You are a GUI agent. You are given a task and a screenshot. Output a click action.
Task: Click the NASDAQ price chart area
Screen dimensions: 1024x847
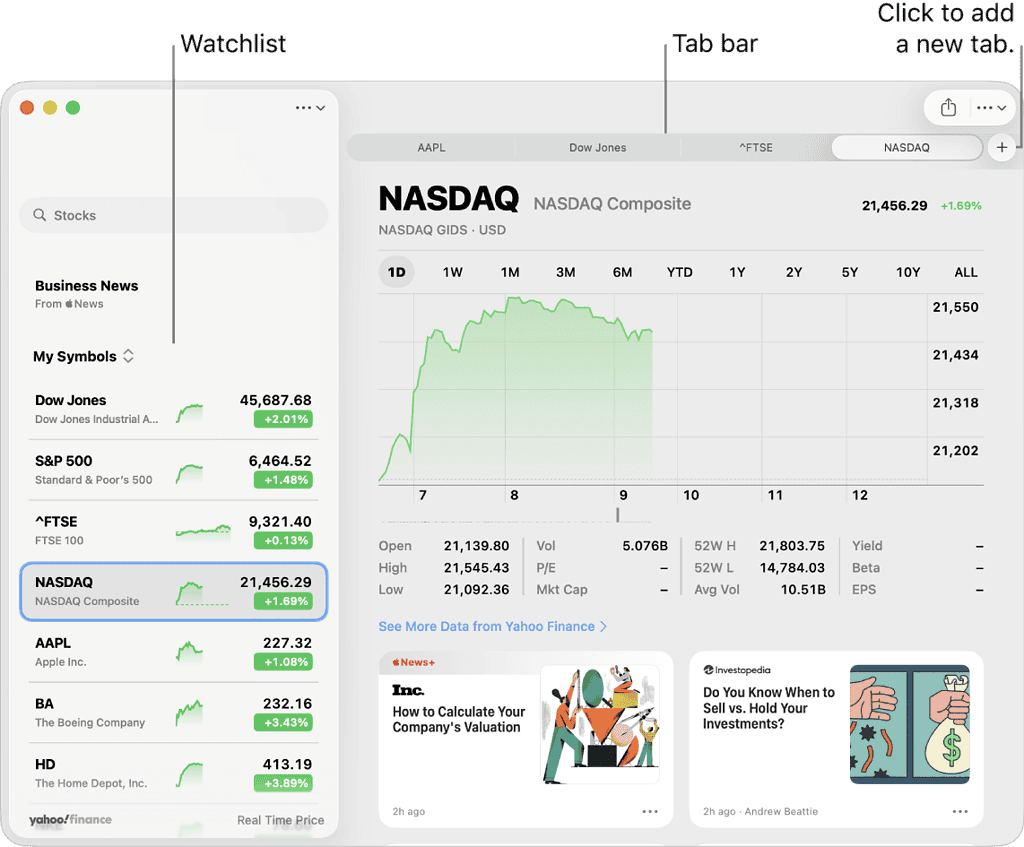pyautogui.click(x=652, y=389)
